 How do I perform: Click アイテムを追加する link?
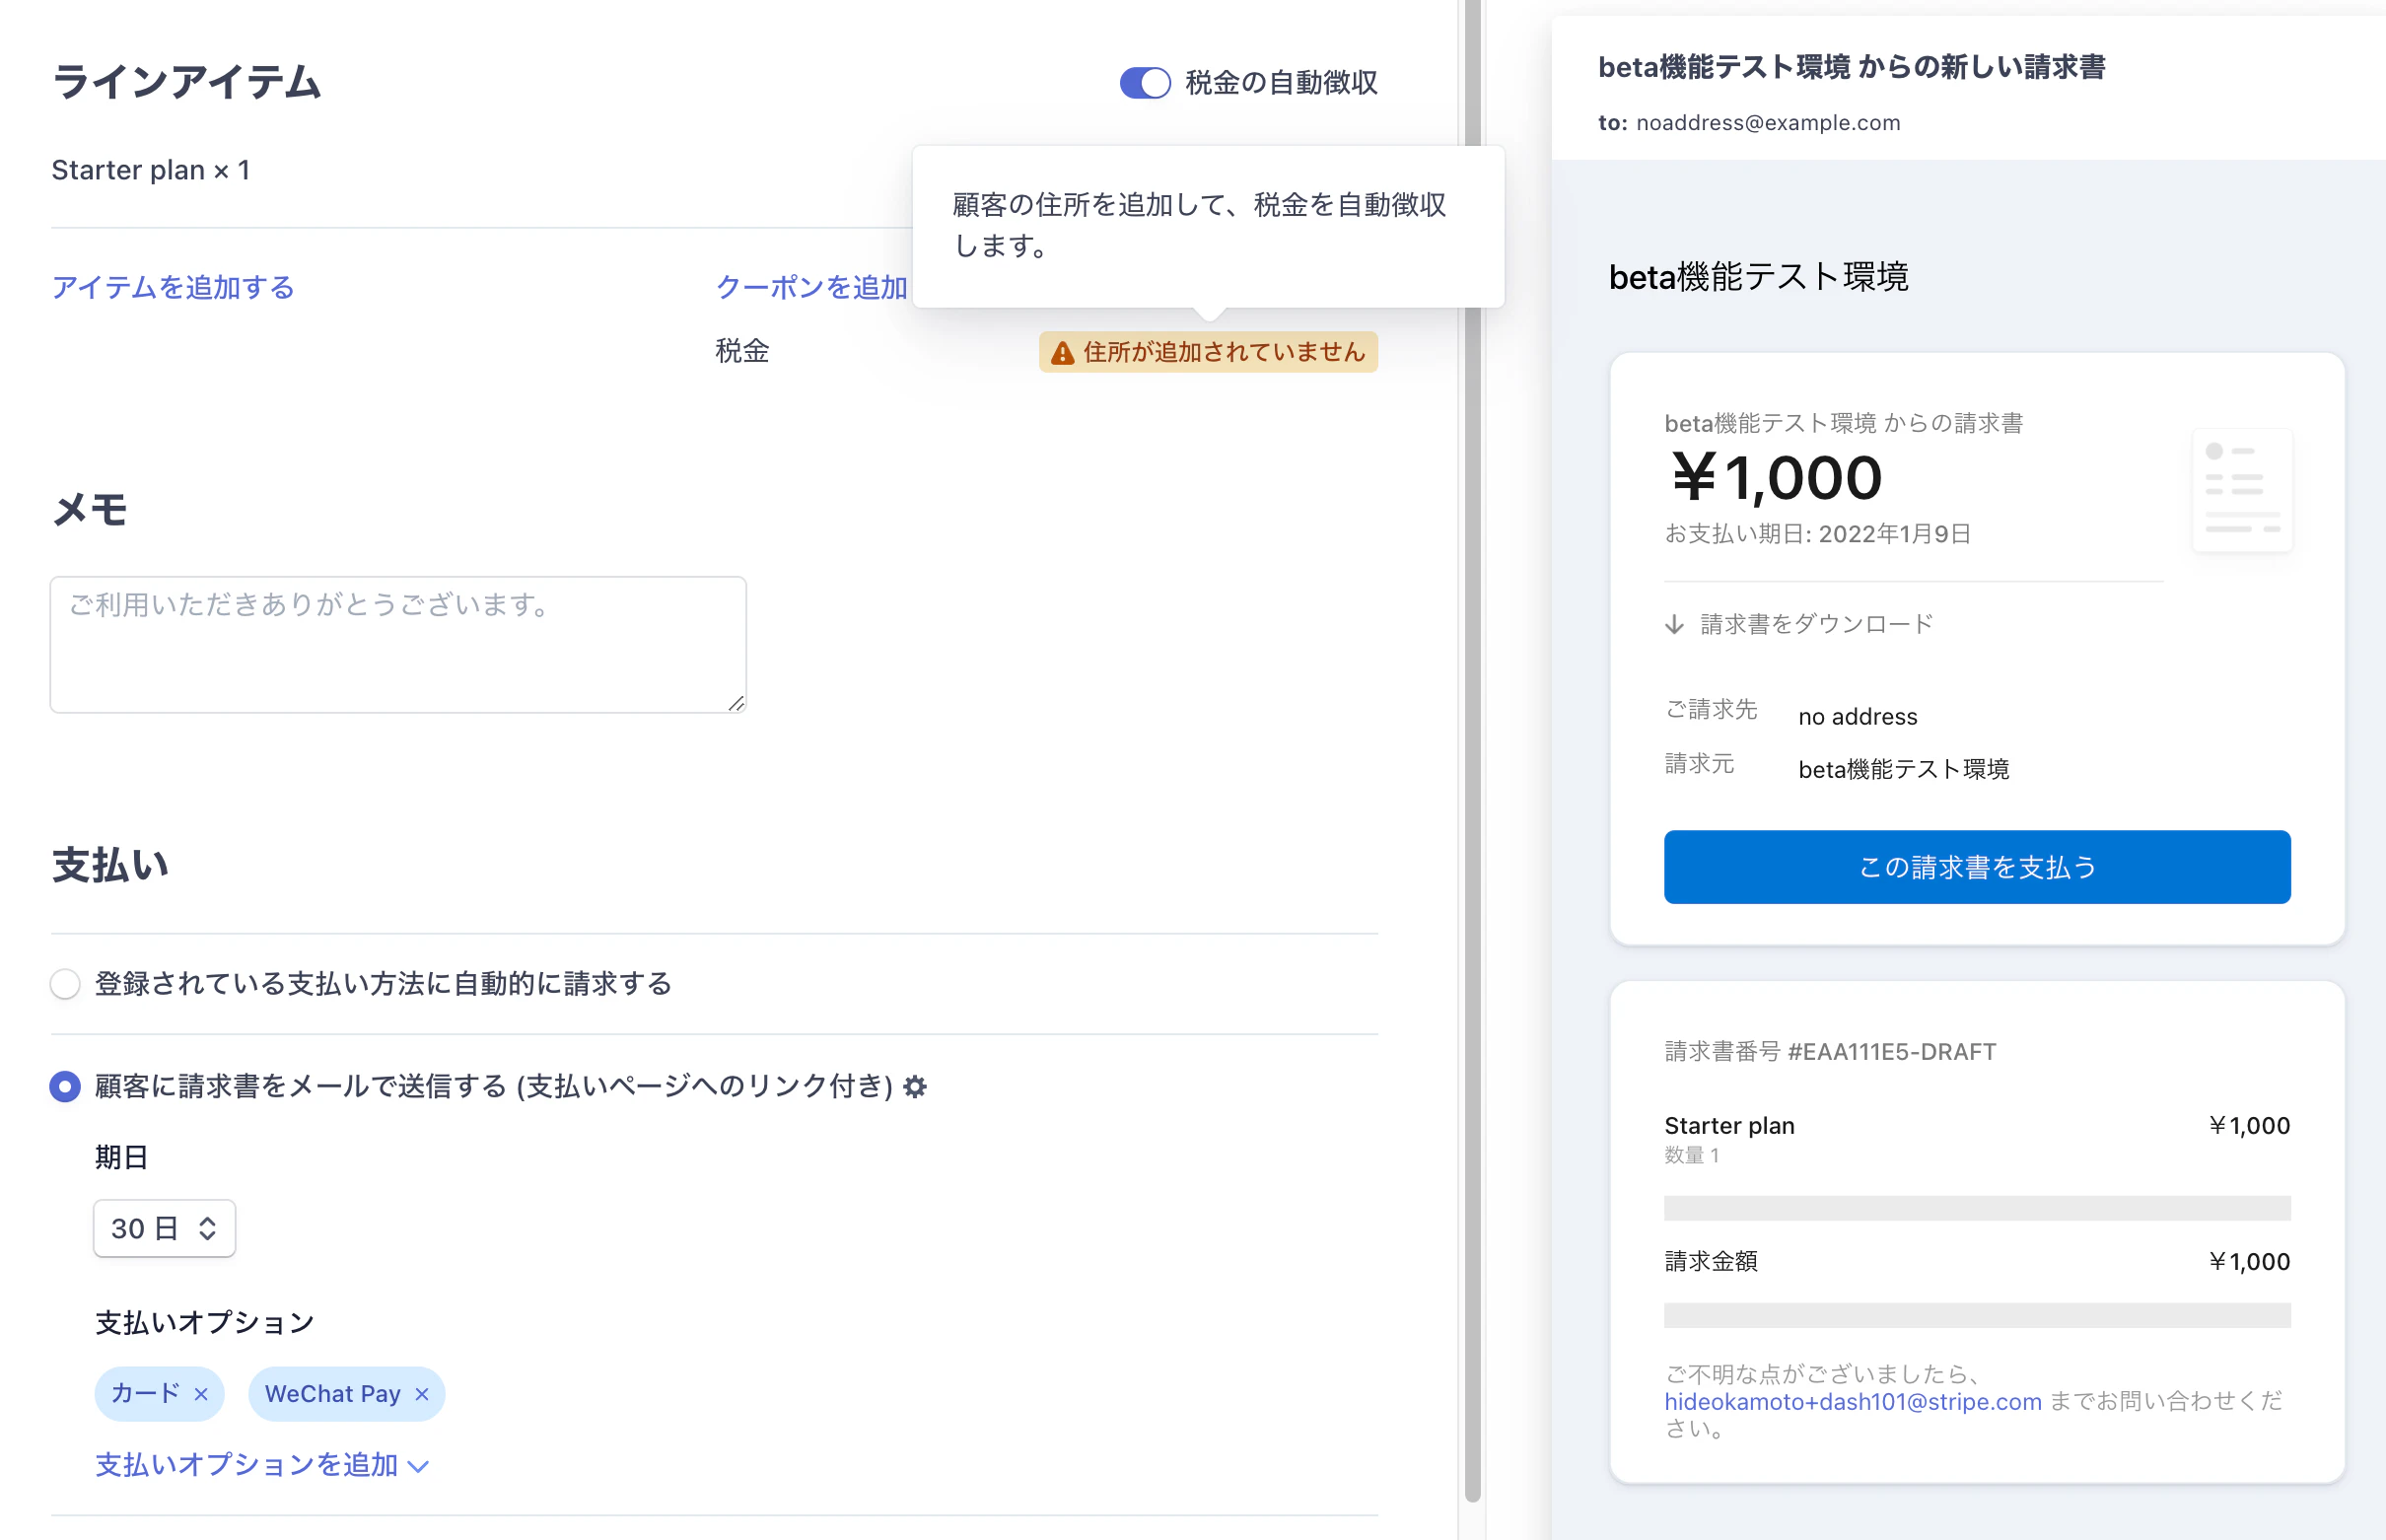(x=173, y=288)
